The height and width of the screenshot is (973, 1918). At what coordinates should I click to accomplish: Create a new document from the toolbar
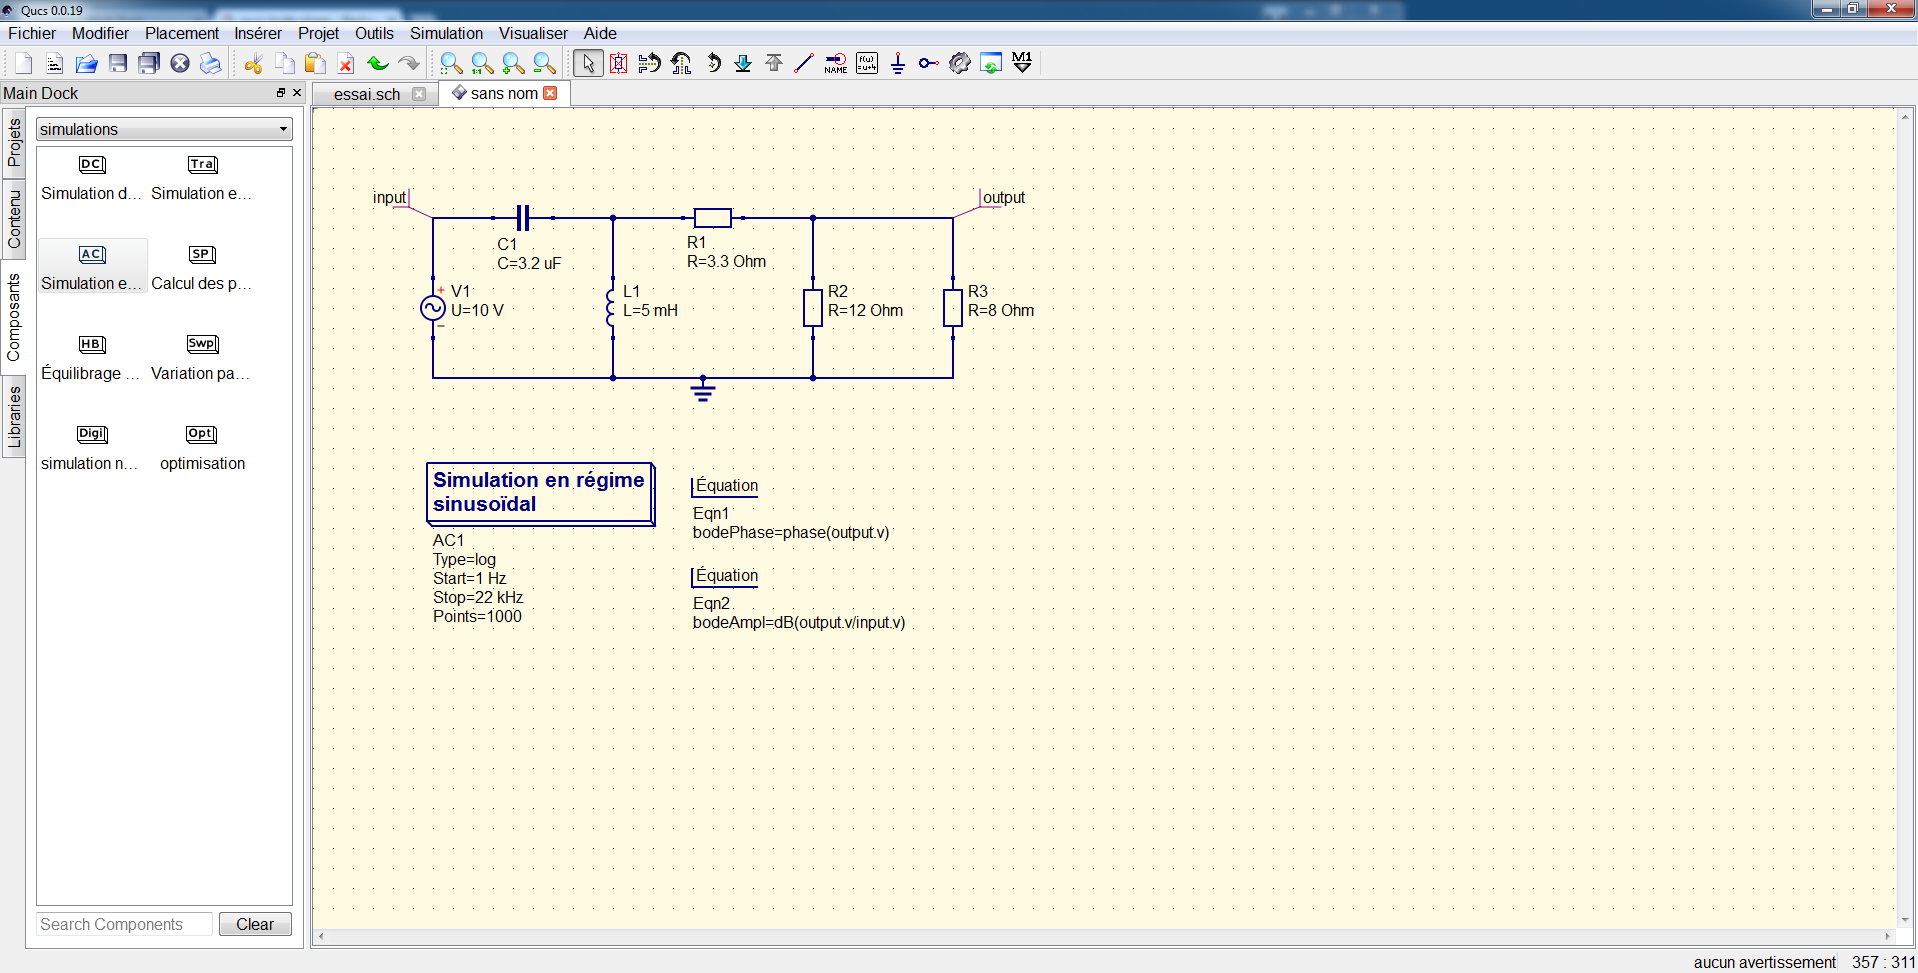click(24, 64)
